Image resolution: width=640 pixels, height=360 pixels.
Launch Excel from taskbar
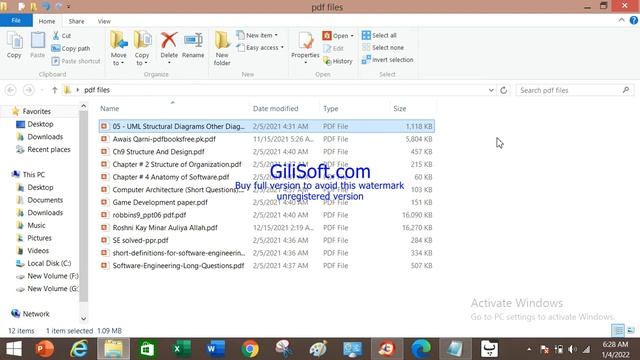[x=181, y=349]
